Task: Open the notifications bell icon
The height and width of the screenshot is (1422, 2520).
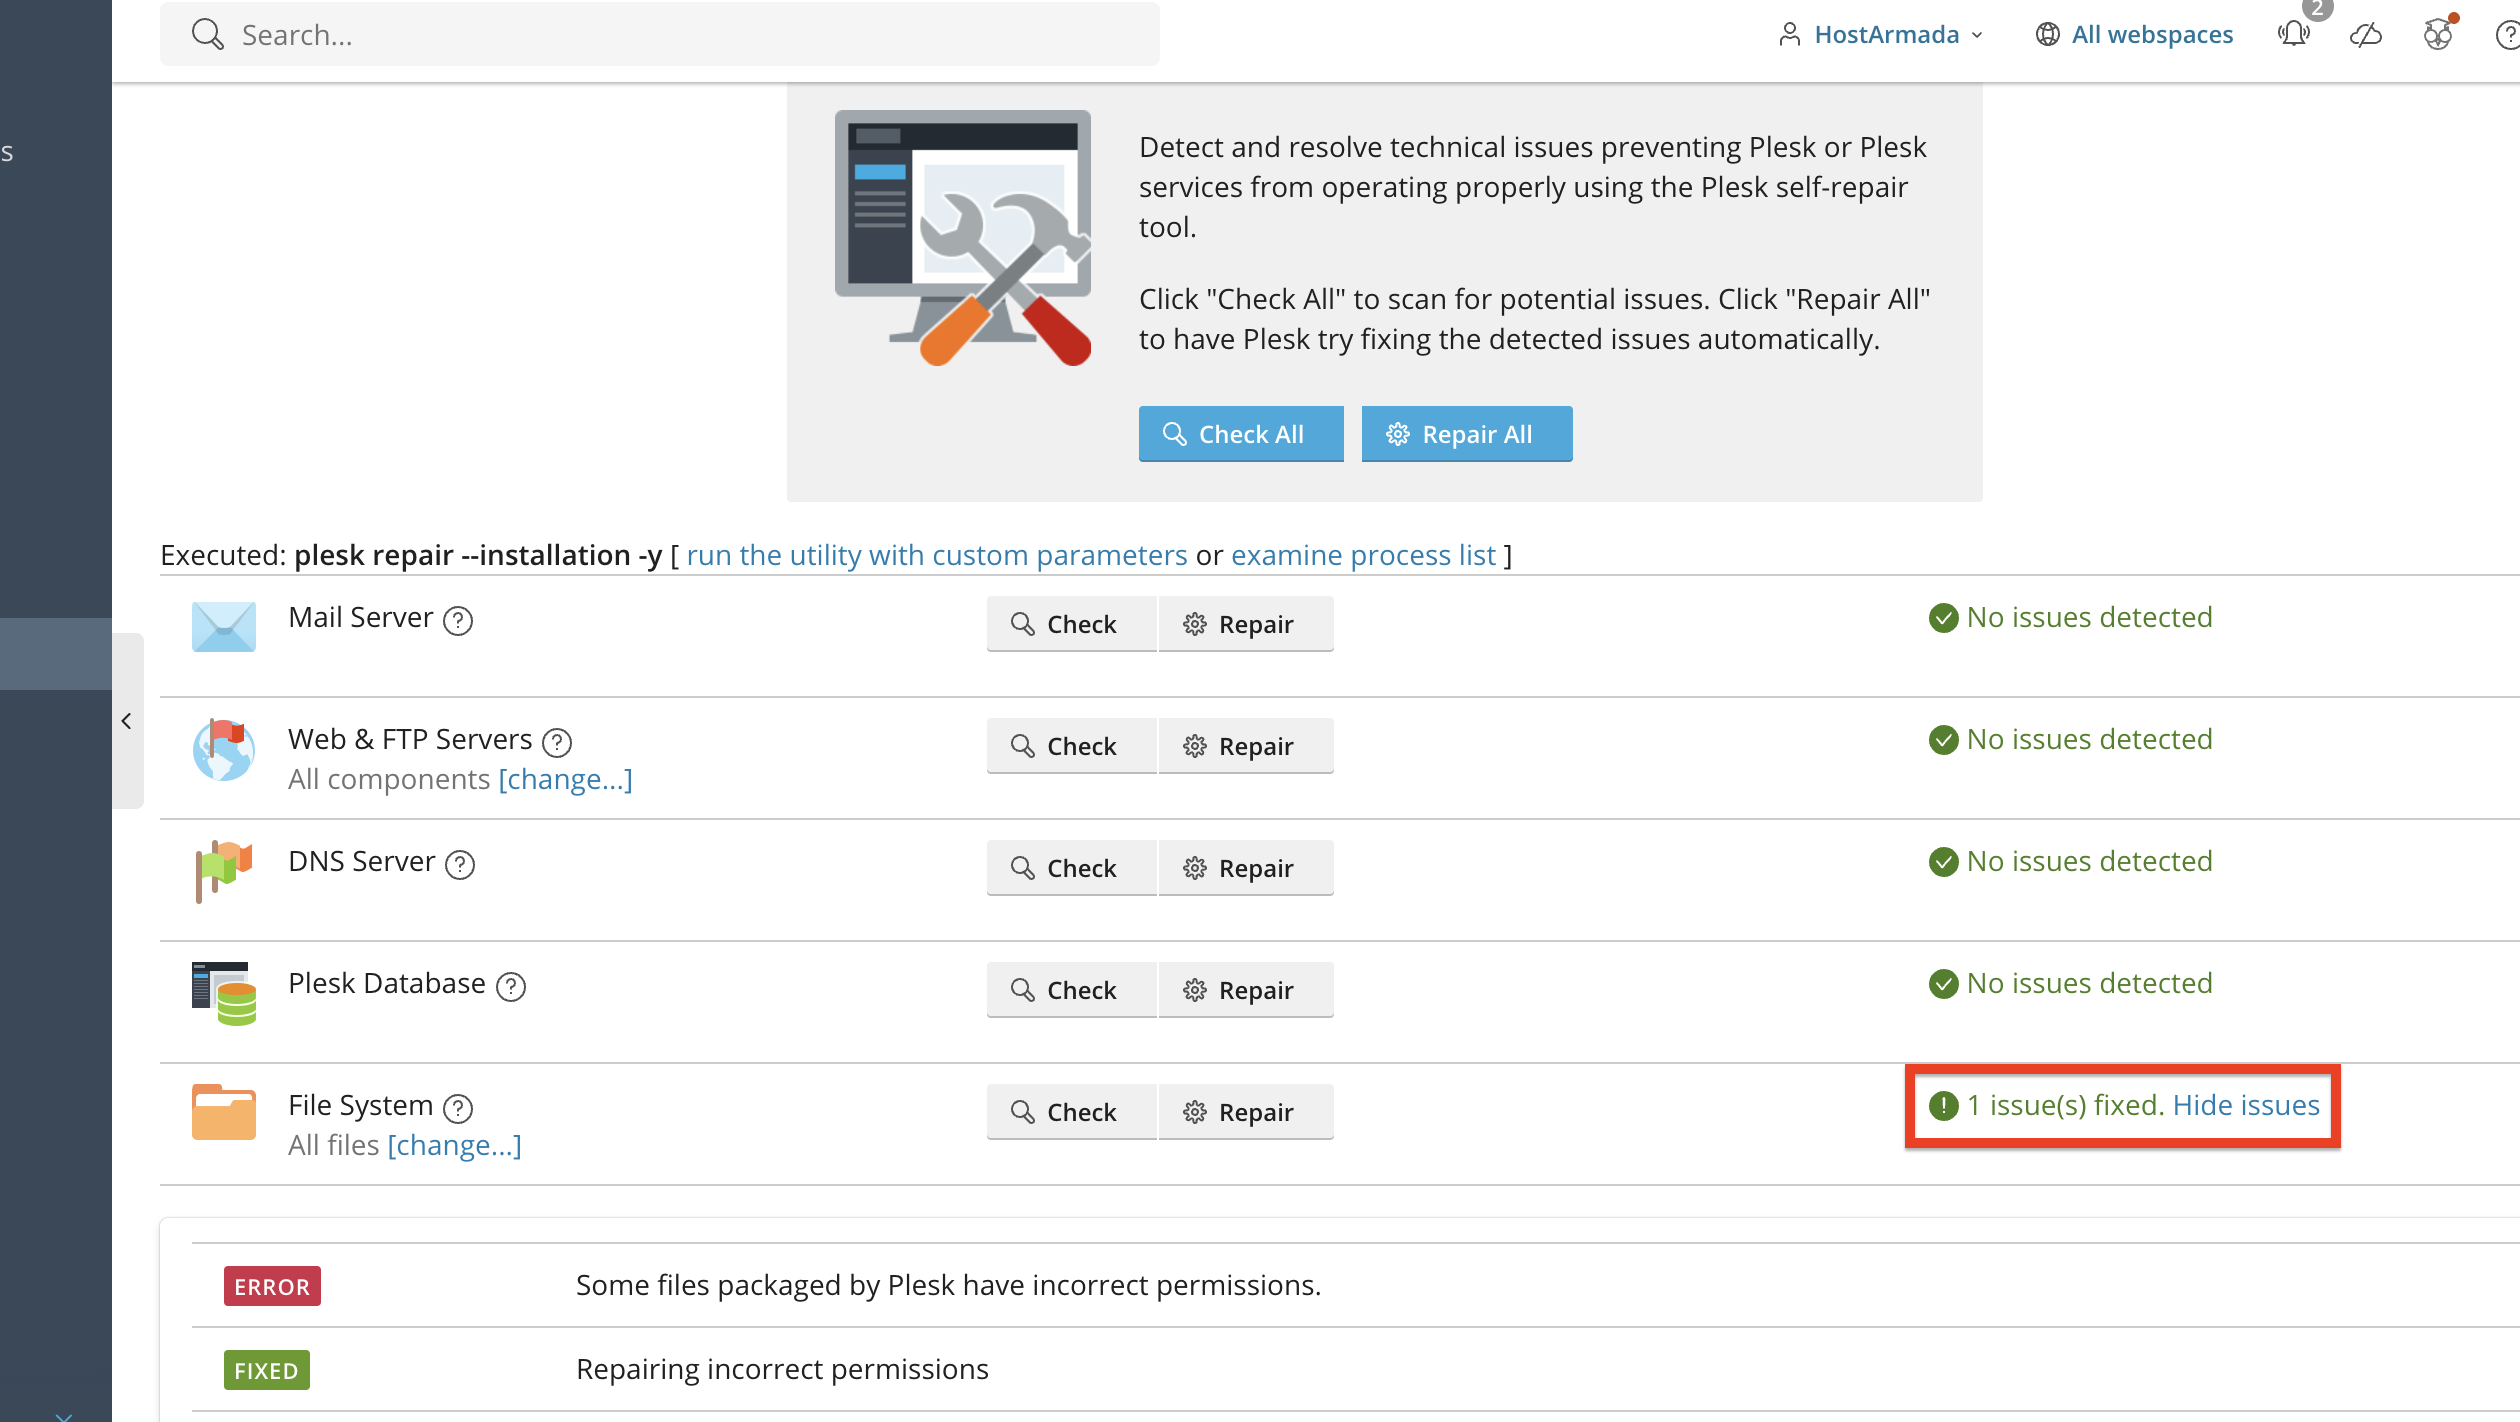Action: [x=2293, y=34]
